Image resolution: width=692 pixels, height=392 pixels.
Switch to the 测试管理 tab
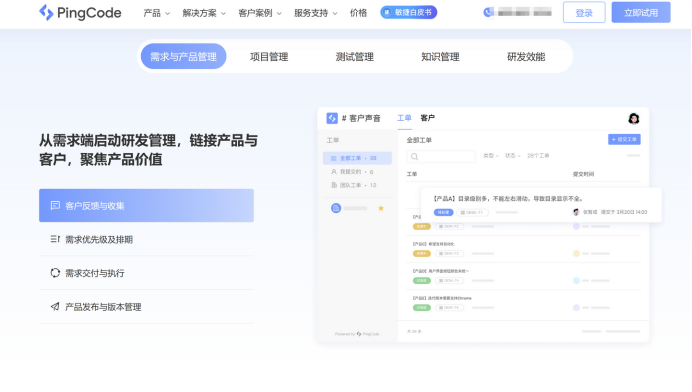click(354, 57)
